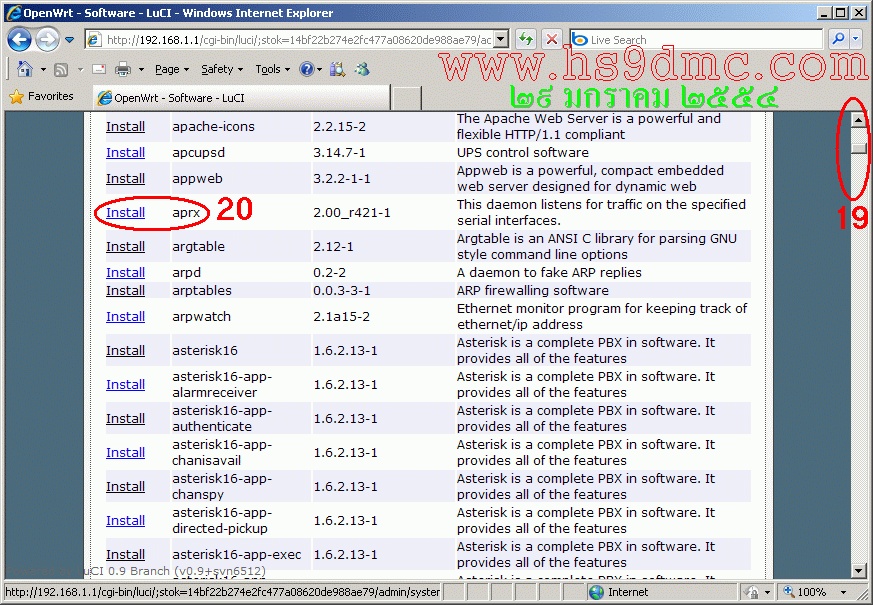The image size is (873, 605).
Task: Stop loading with the red X icon
Action: point(552,40)
